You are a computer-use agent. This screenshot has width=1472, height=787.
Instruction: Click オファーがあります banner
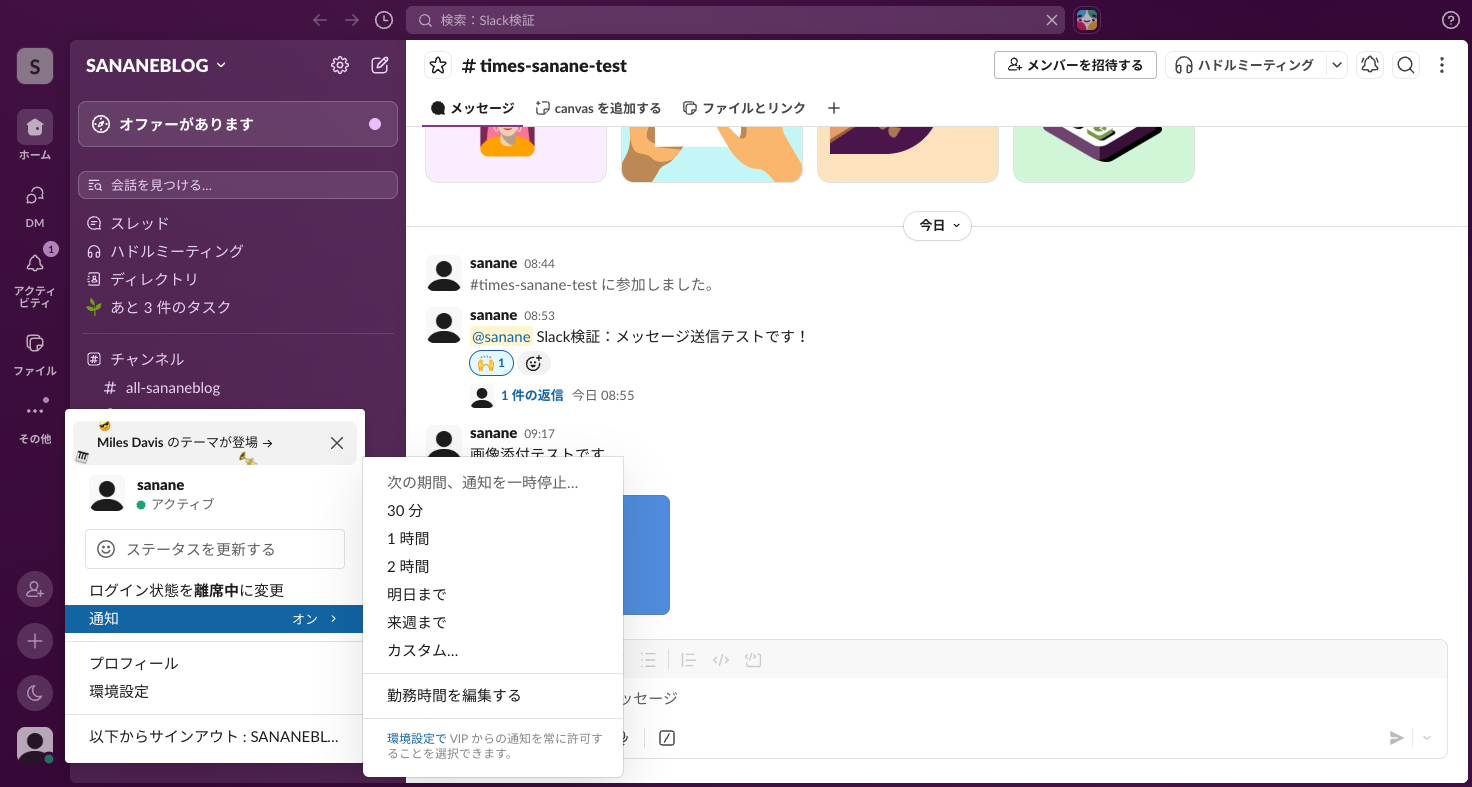click(238, 124)
